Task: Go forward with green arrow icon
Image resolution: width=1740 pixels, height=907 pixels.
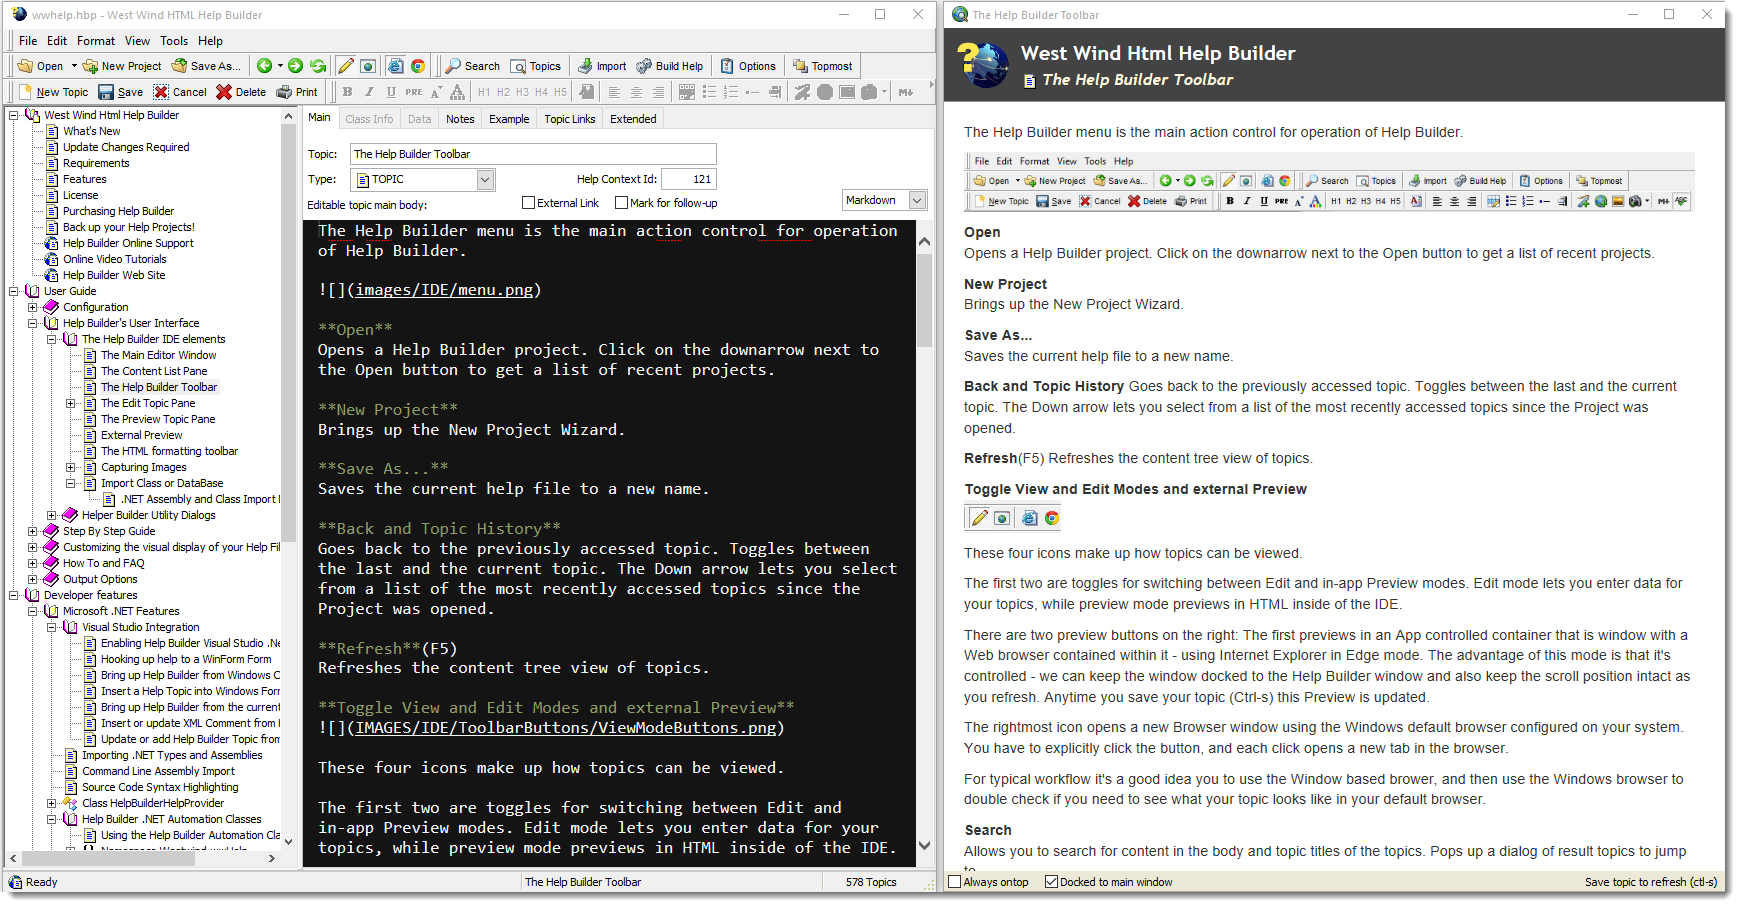Action: click(x=295, y=66)
